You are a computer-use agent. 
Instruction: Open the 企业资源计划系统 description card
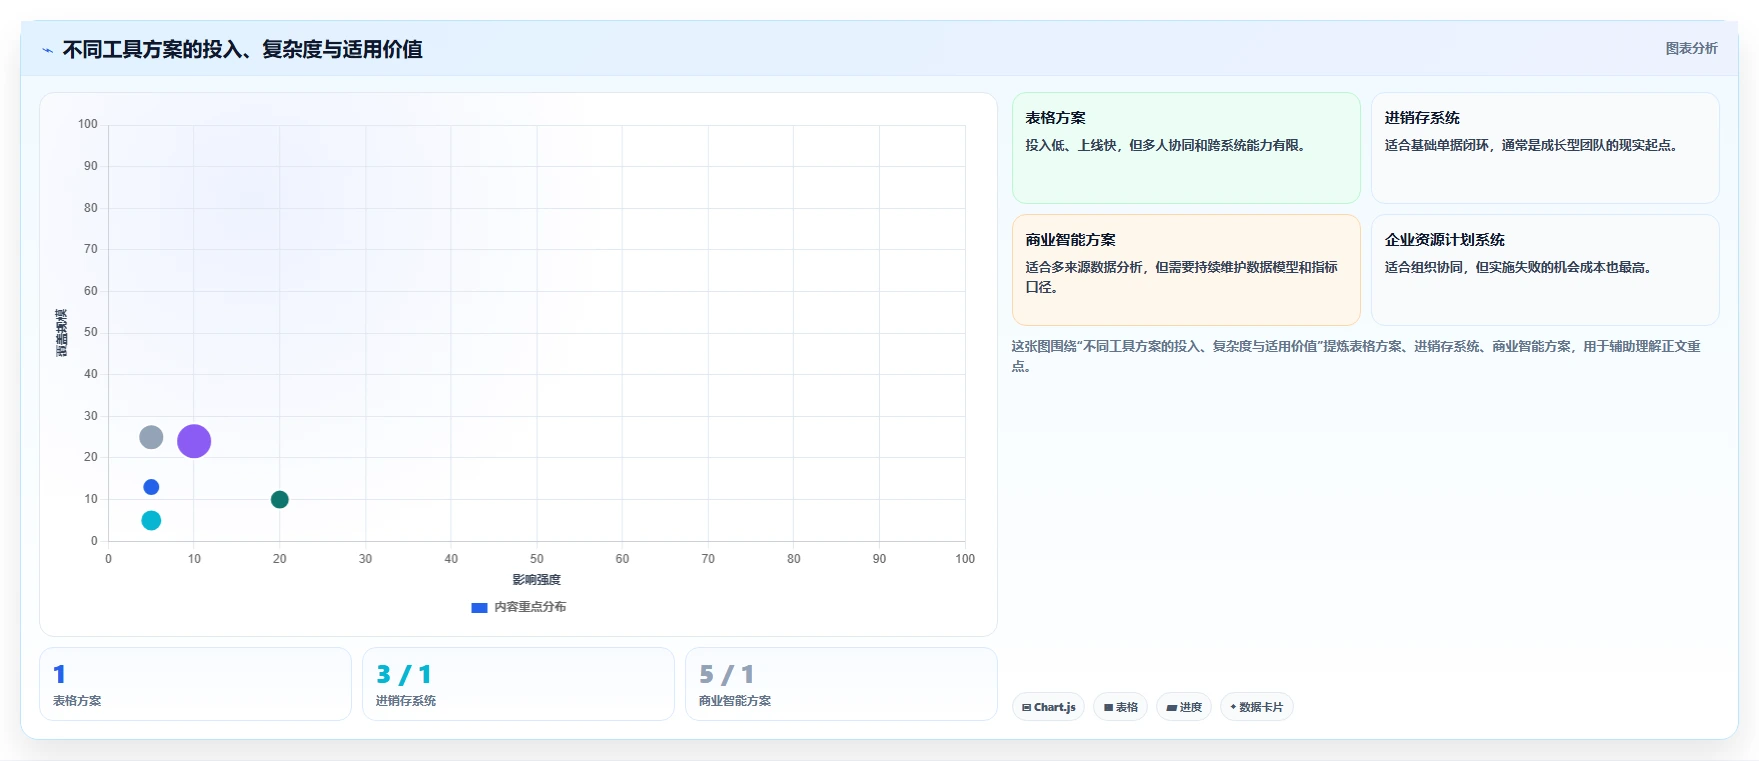point(1545,270)
